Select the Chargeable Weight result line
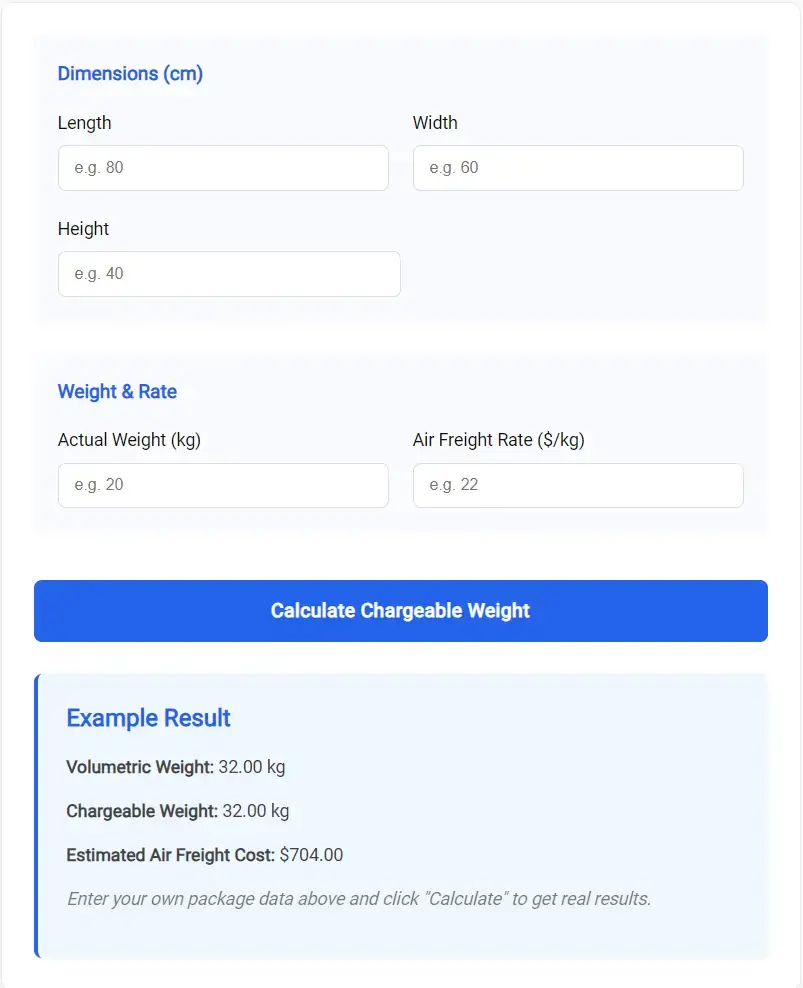The width and height of the screenshot is (803, 988). [x=179, y=811]
